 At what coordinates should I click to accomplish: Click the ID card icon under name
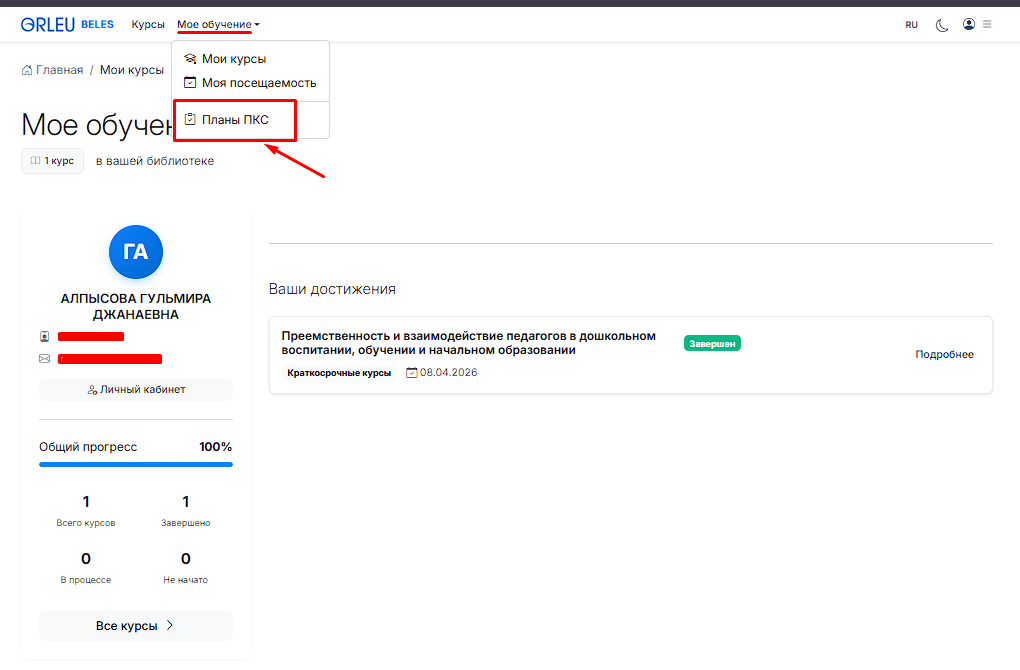44,336
